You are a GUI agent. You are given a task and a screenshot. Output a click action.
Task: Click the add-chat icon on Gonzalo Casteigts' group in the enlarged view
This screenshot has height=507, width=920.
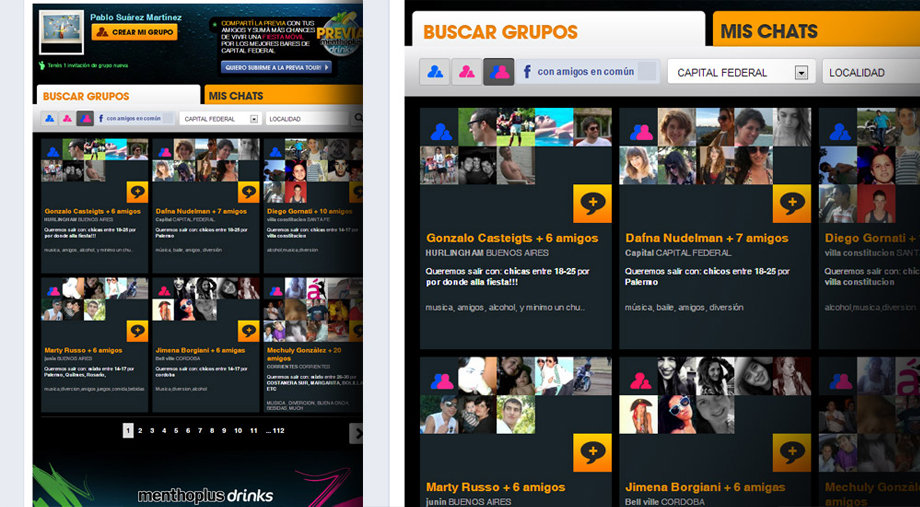(592, 204)
